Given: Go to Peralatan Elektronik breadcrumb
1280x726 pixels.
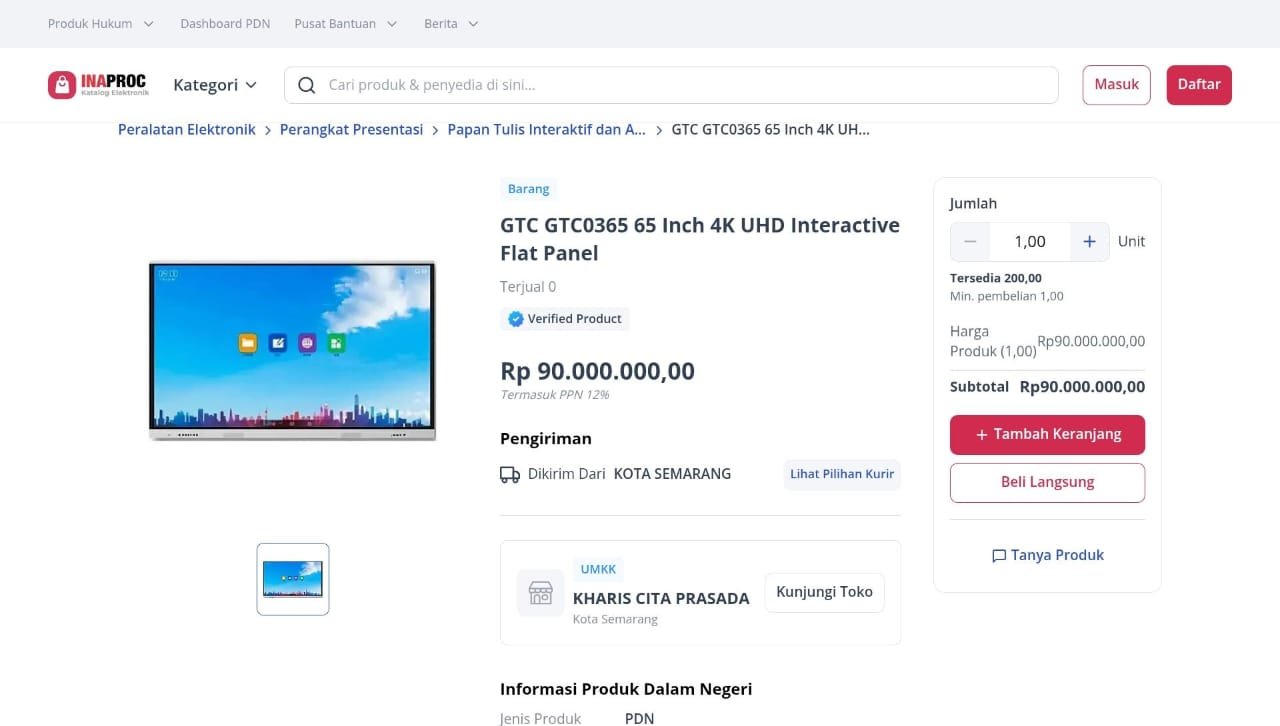Looking at the screenshot, I should point(187,130).
